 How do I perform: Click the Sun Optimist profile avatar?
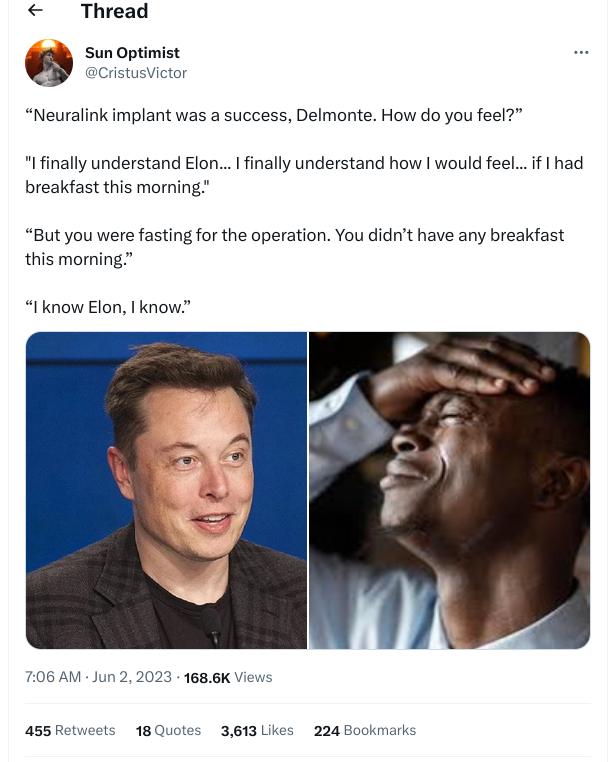(49, 63)
